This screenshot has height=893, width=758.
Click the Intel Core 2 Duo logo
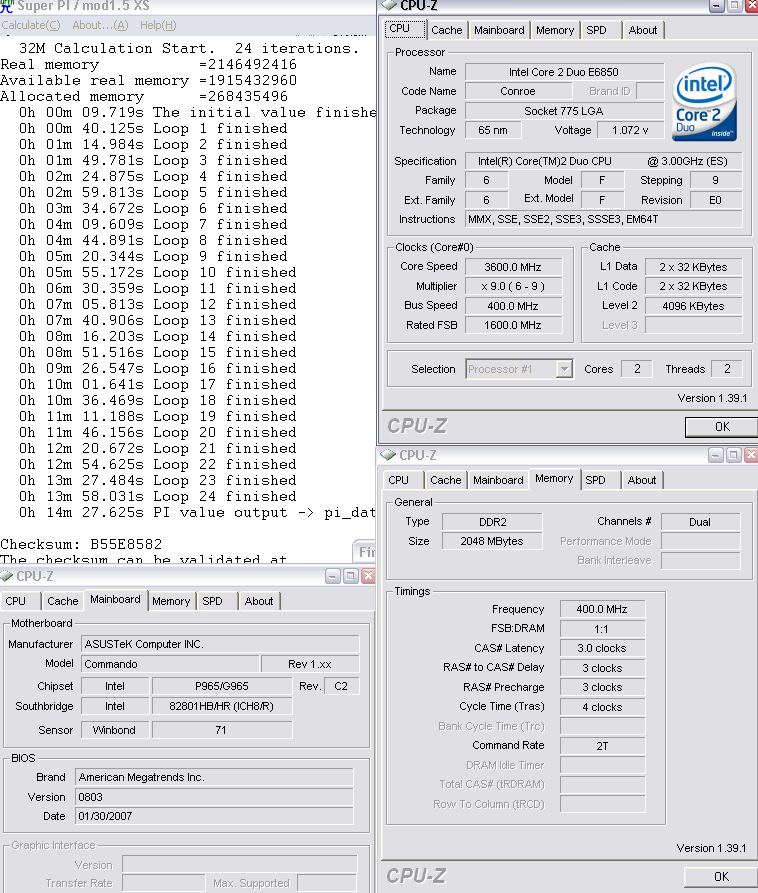704,103
